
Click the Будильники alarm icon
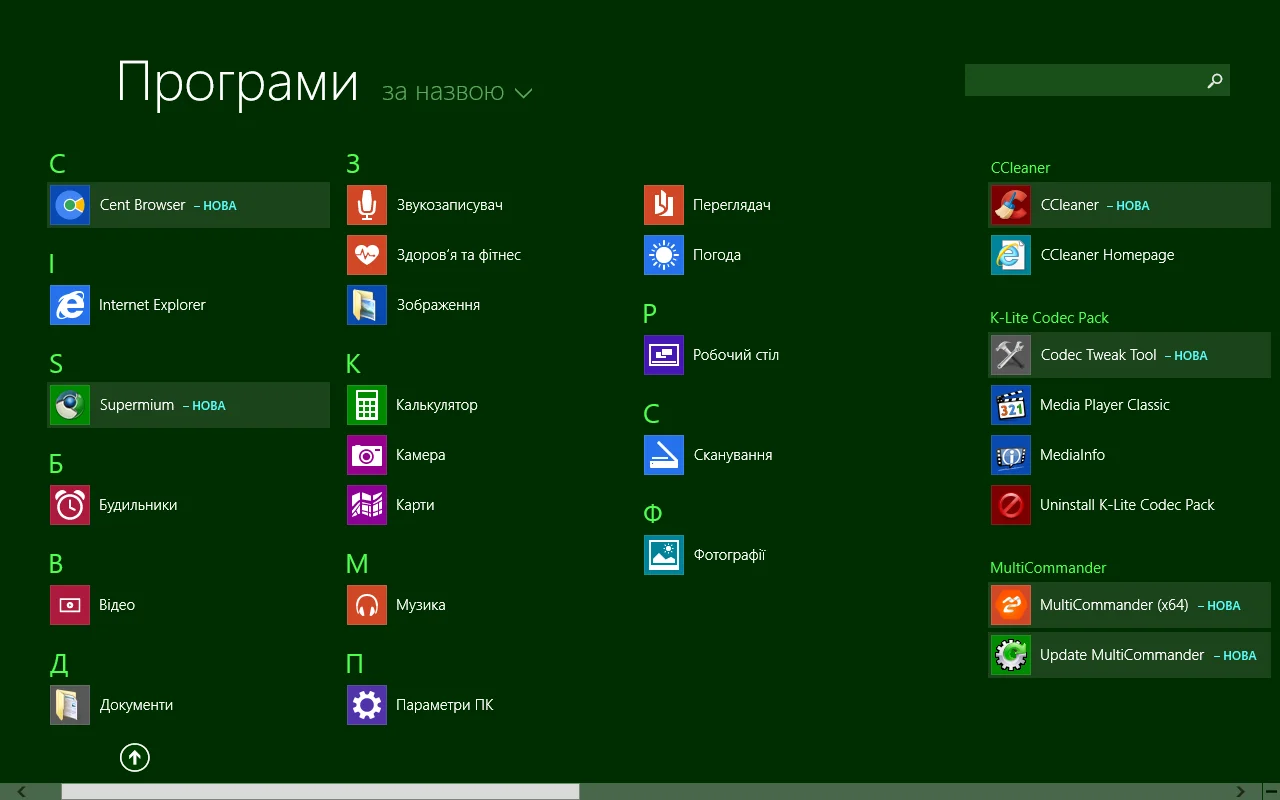[x=70, y=505]
